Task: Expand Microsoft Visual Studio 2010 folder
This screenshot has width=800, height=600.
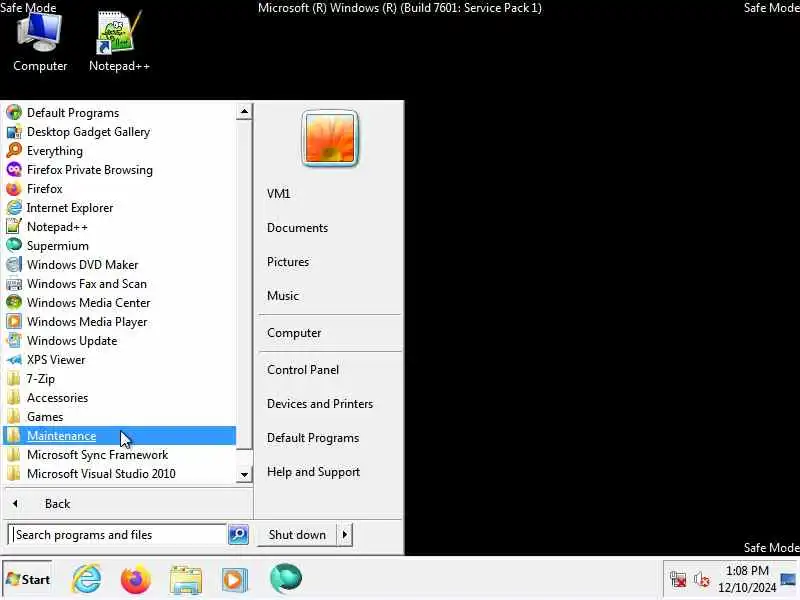Action: pyautogui.click(x=119, y=473)
